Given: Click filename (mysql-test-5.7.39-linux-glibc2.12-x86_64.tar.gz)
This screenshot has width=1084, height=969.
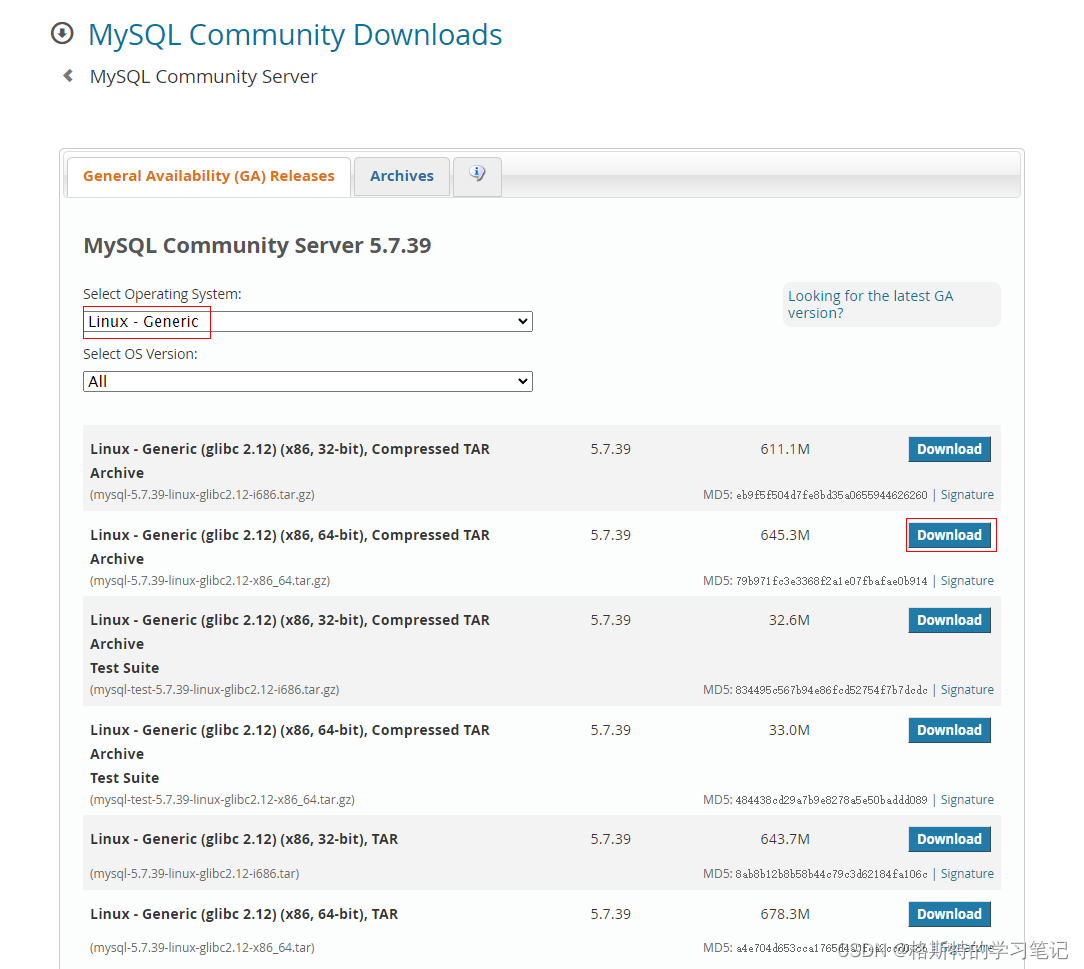Looking at the screenshot, I should pos(222,800).
